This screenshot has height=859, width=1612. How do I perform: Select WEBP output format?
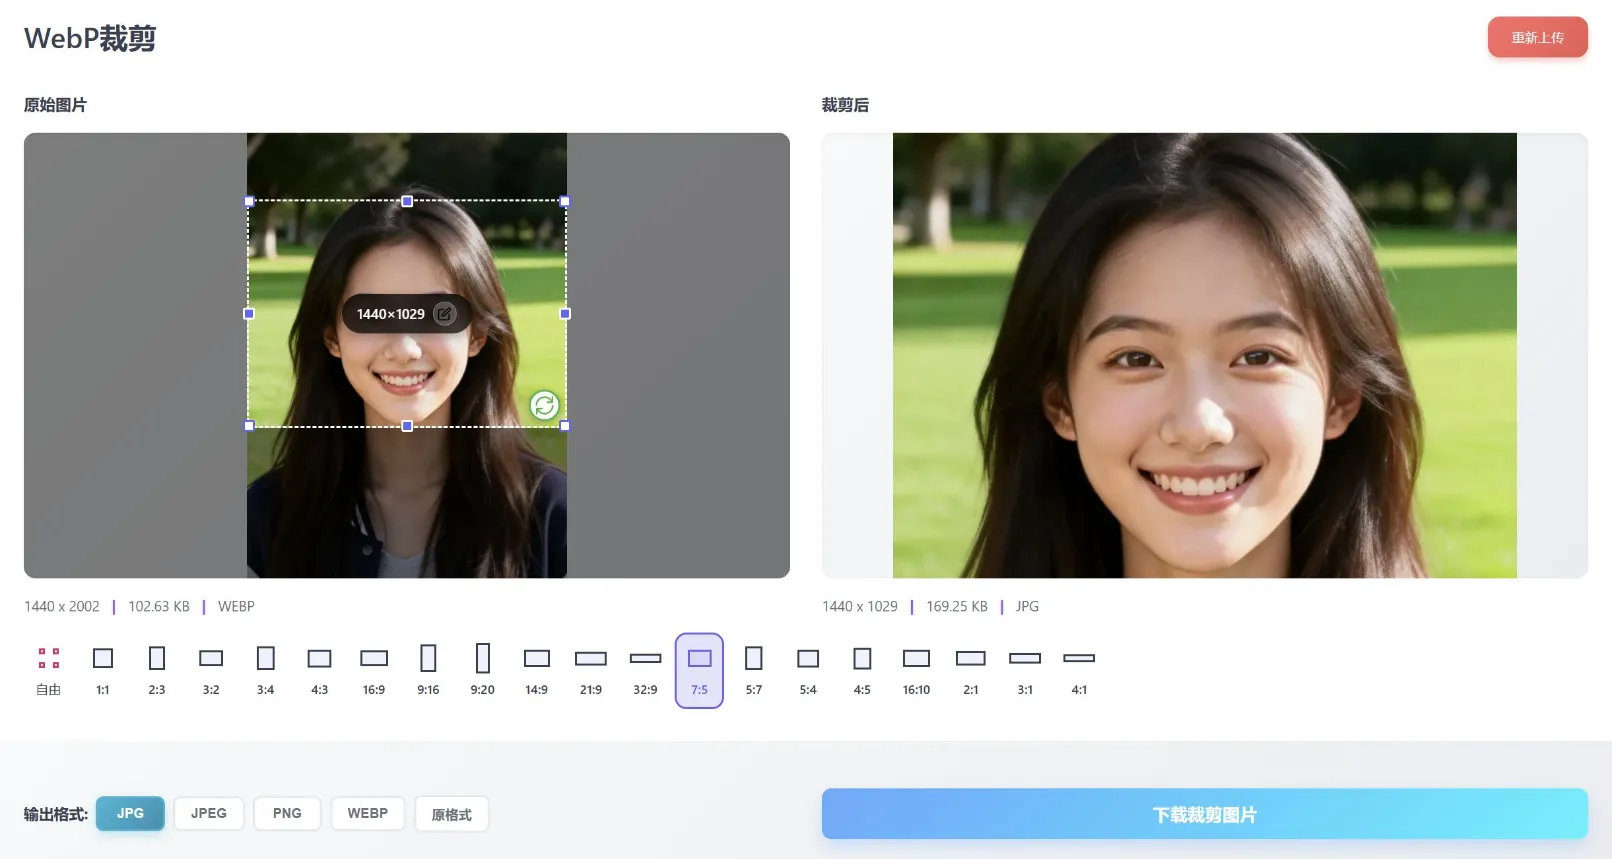[368, 813]
